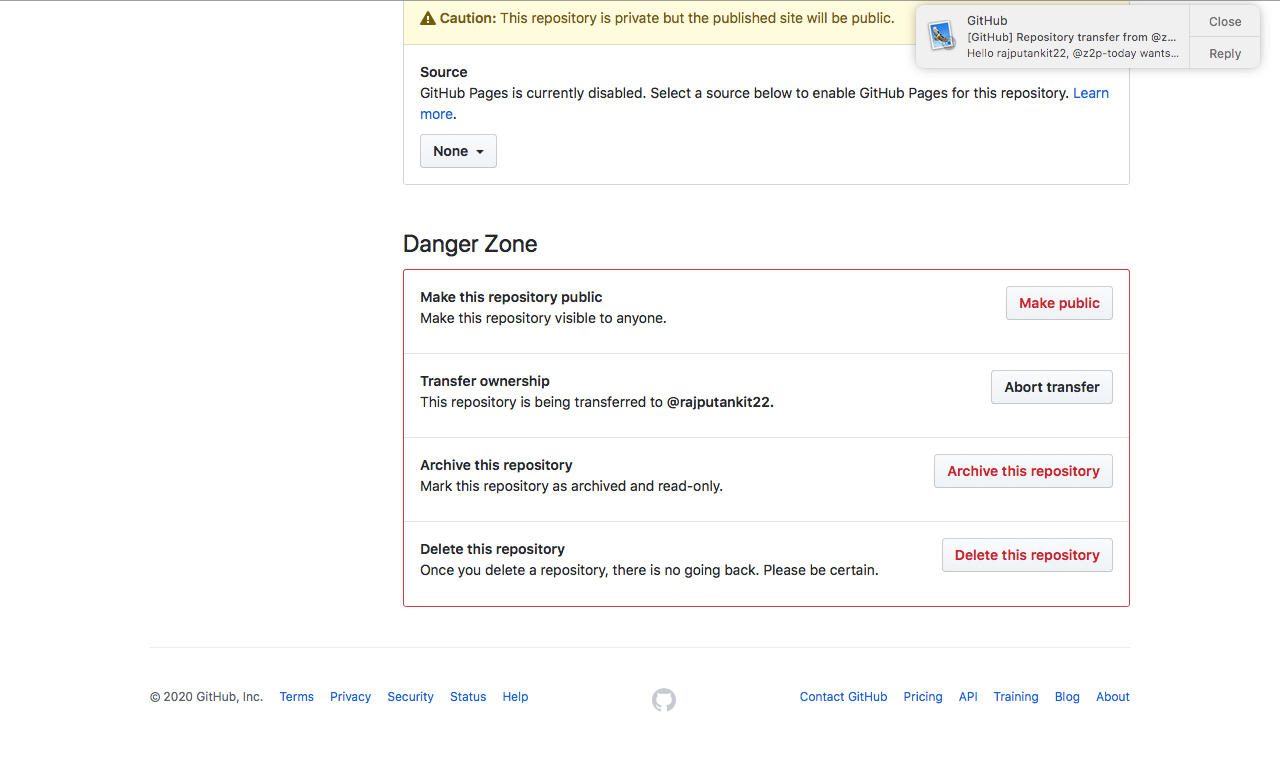This screenshot has height=763, width=1280.
Task: Click the Source heading text
Action: point(444,72)
